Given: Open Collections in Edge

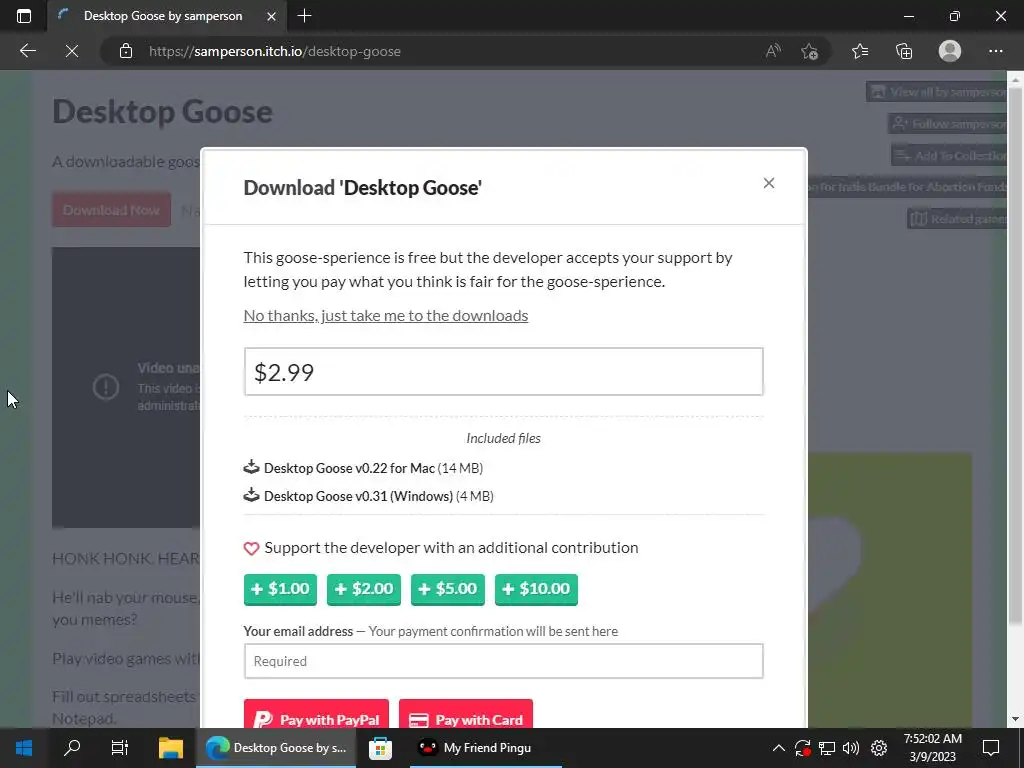Looking at the screenshot, I should coord(904,51).
